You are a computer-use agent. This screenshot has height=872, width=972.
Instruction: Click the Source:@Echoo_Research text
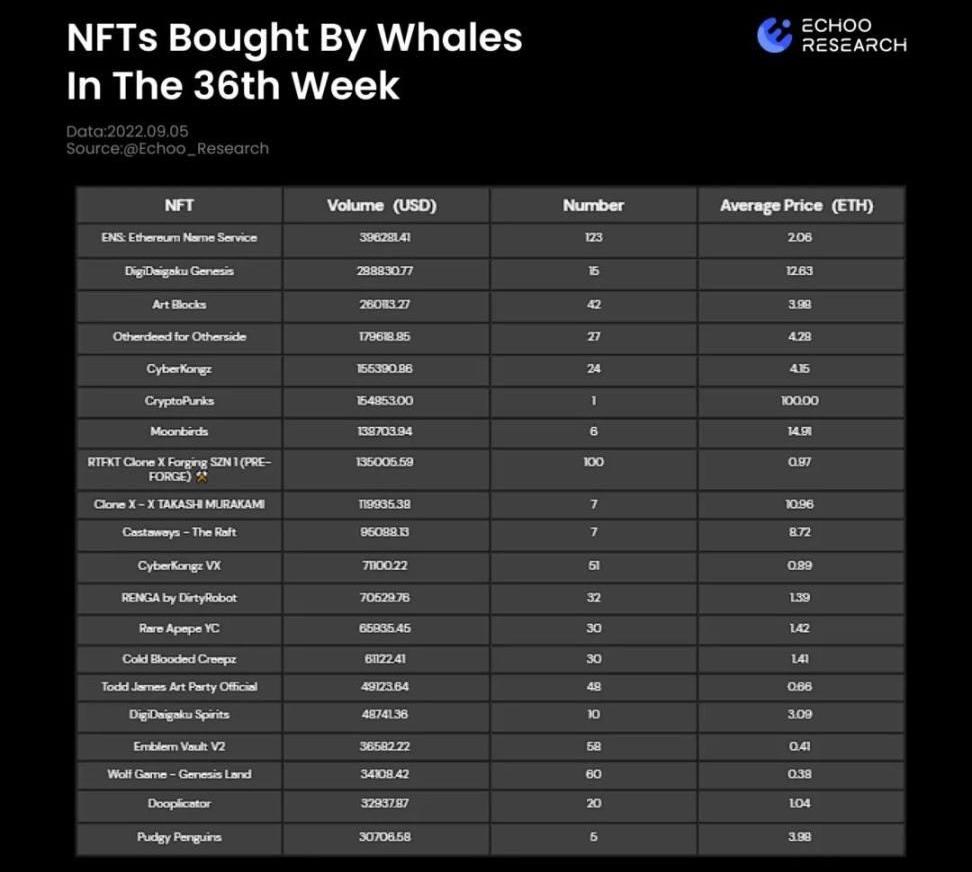click(167, 148)
